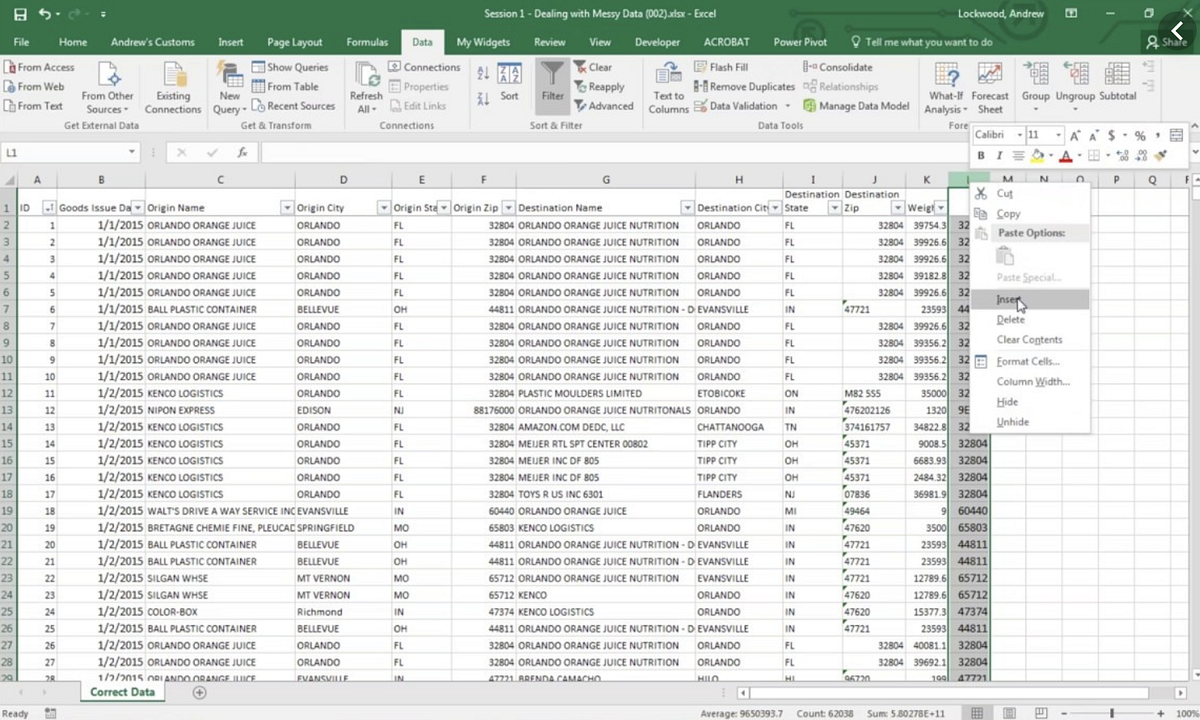Image resolution: width=1200 pixels, height=720 pixels.
Task: Click the Format Painter brush in mini toolbar
Action: (x=1160, y=155)
